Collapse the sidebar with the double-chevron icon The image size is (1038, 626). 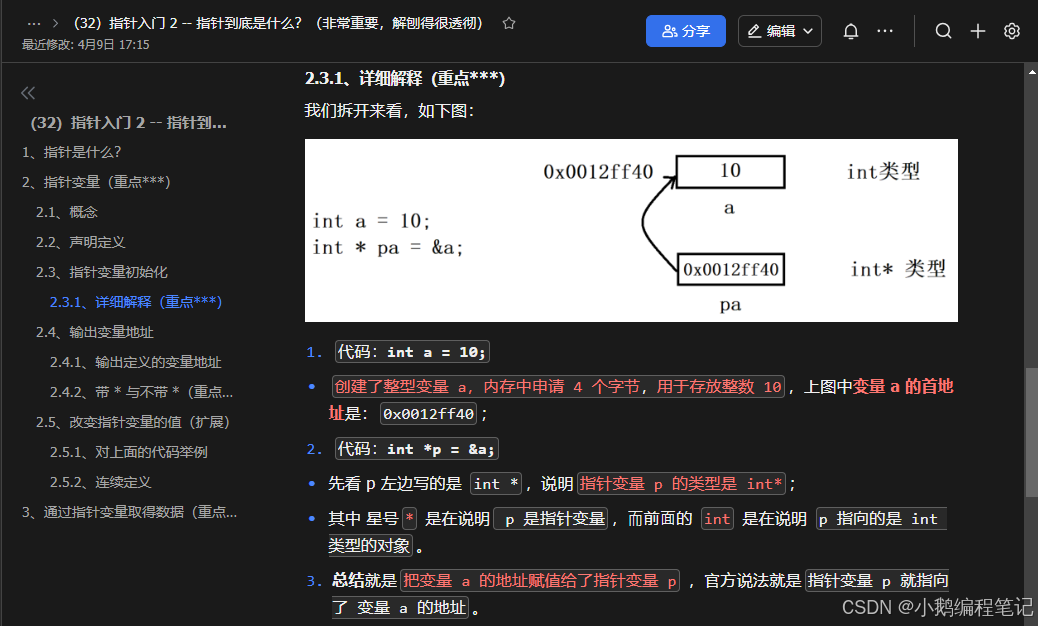tap(28, 92)
